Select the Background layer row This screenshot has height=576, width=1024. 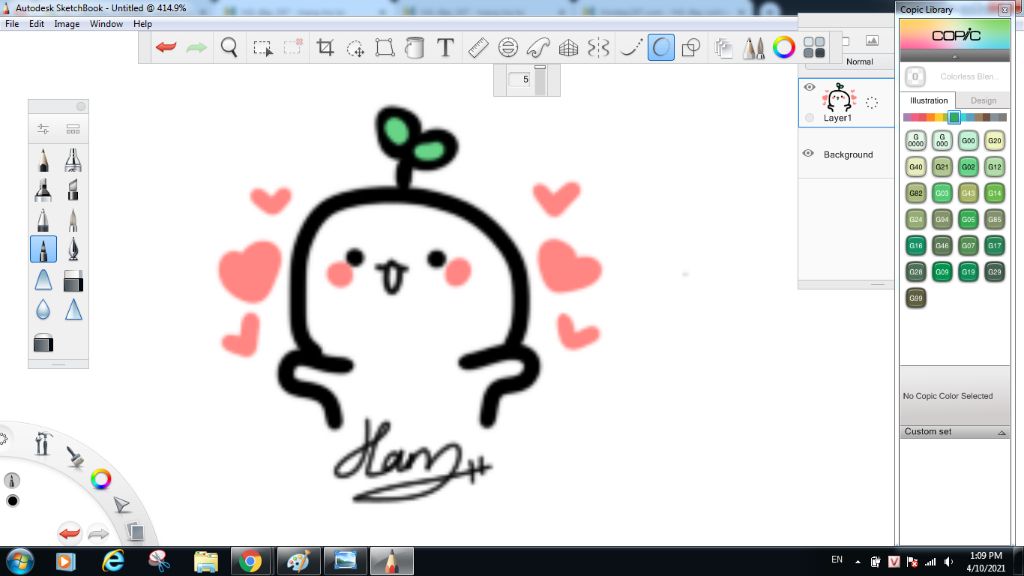[846, 154]
